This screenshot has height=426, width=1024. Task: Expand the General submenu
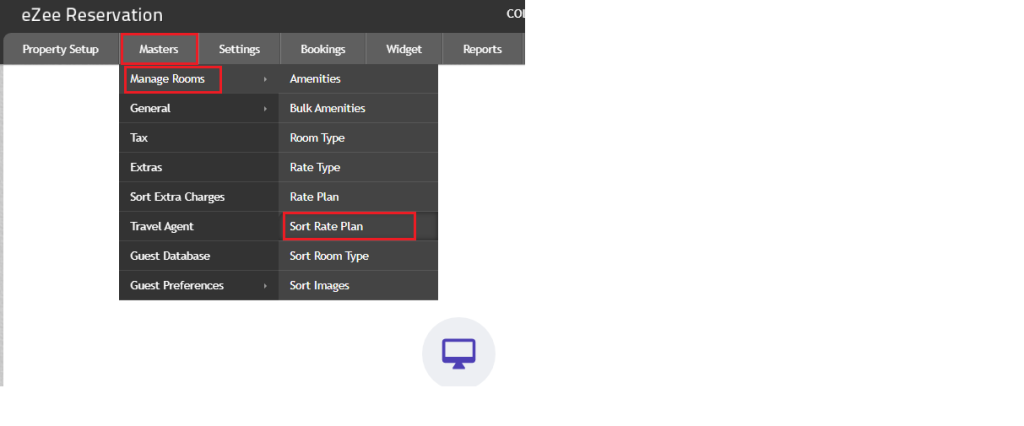coord(199,108)
